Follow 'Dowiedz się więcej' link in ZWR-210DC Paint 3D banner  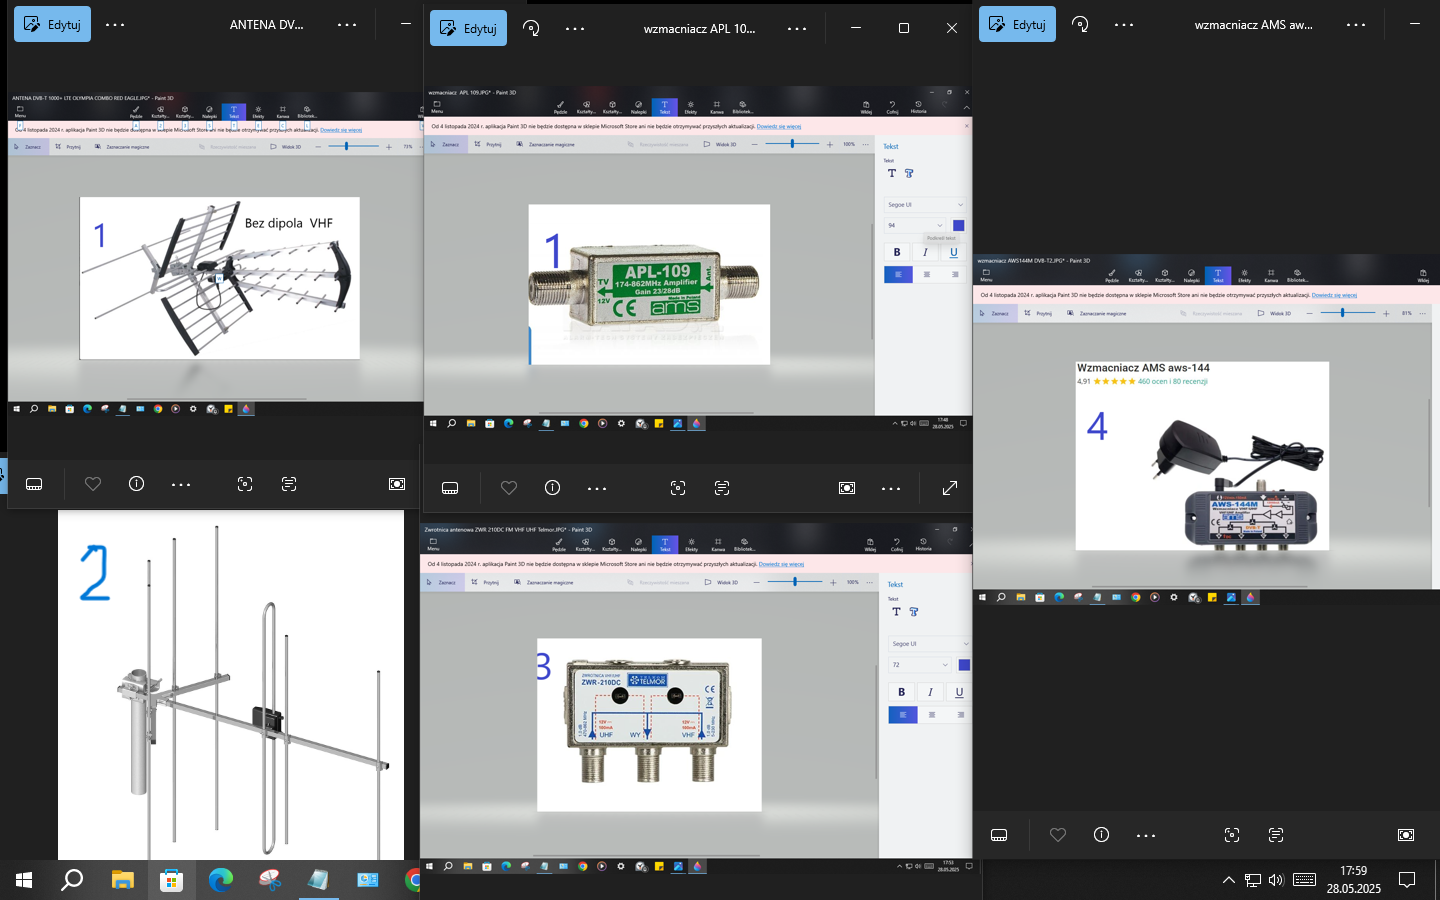point(781,564)
